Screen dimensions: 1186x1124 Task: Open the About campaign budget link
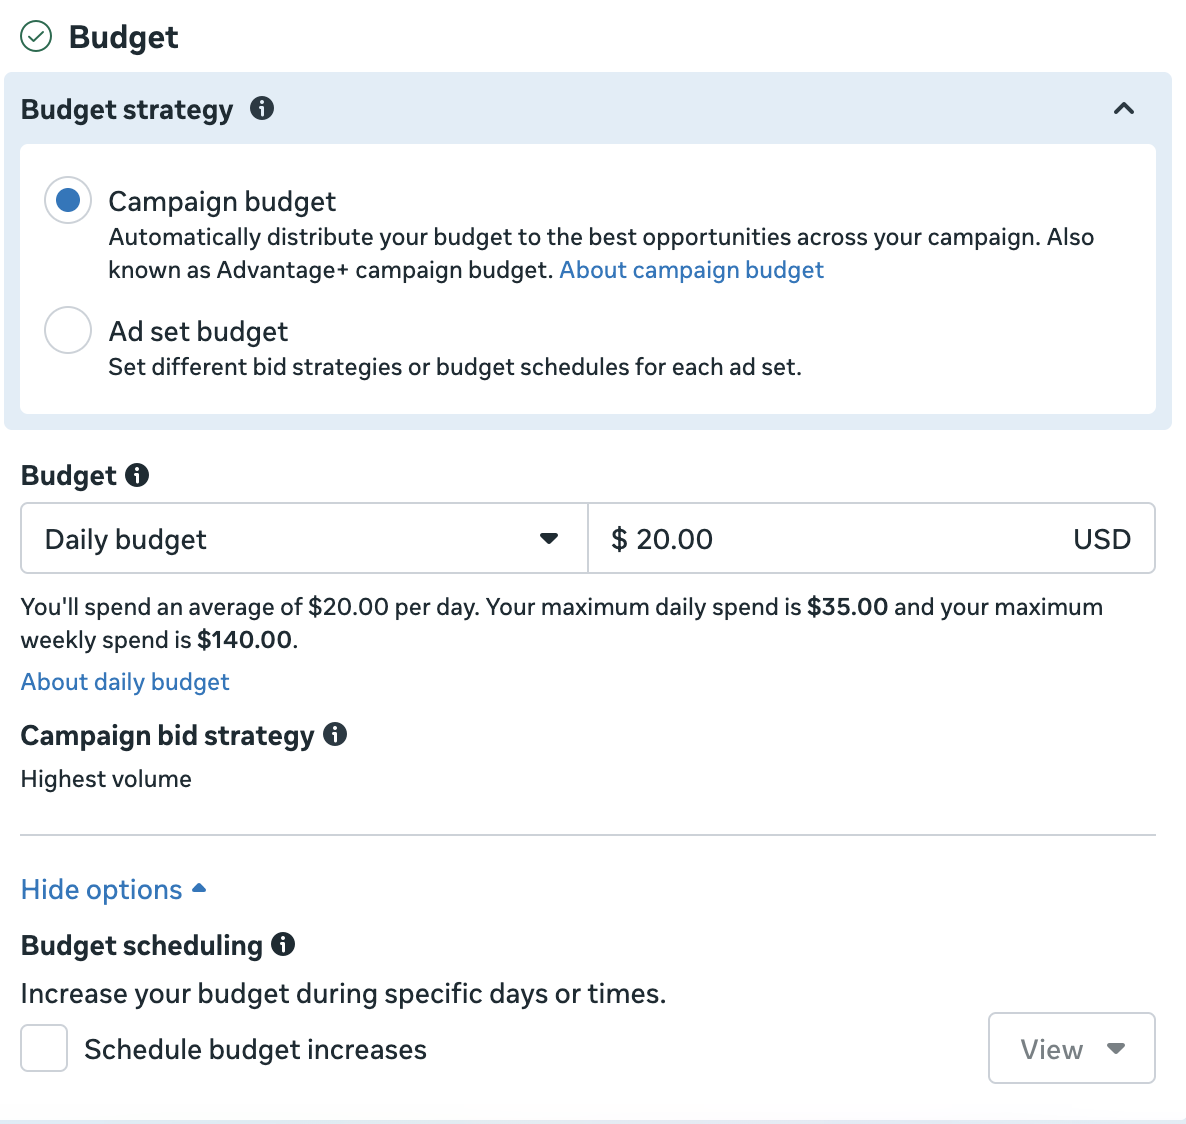coord(691,269)
